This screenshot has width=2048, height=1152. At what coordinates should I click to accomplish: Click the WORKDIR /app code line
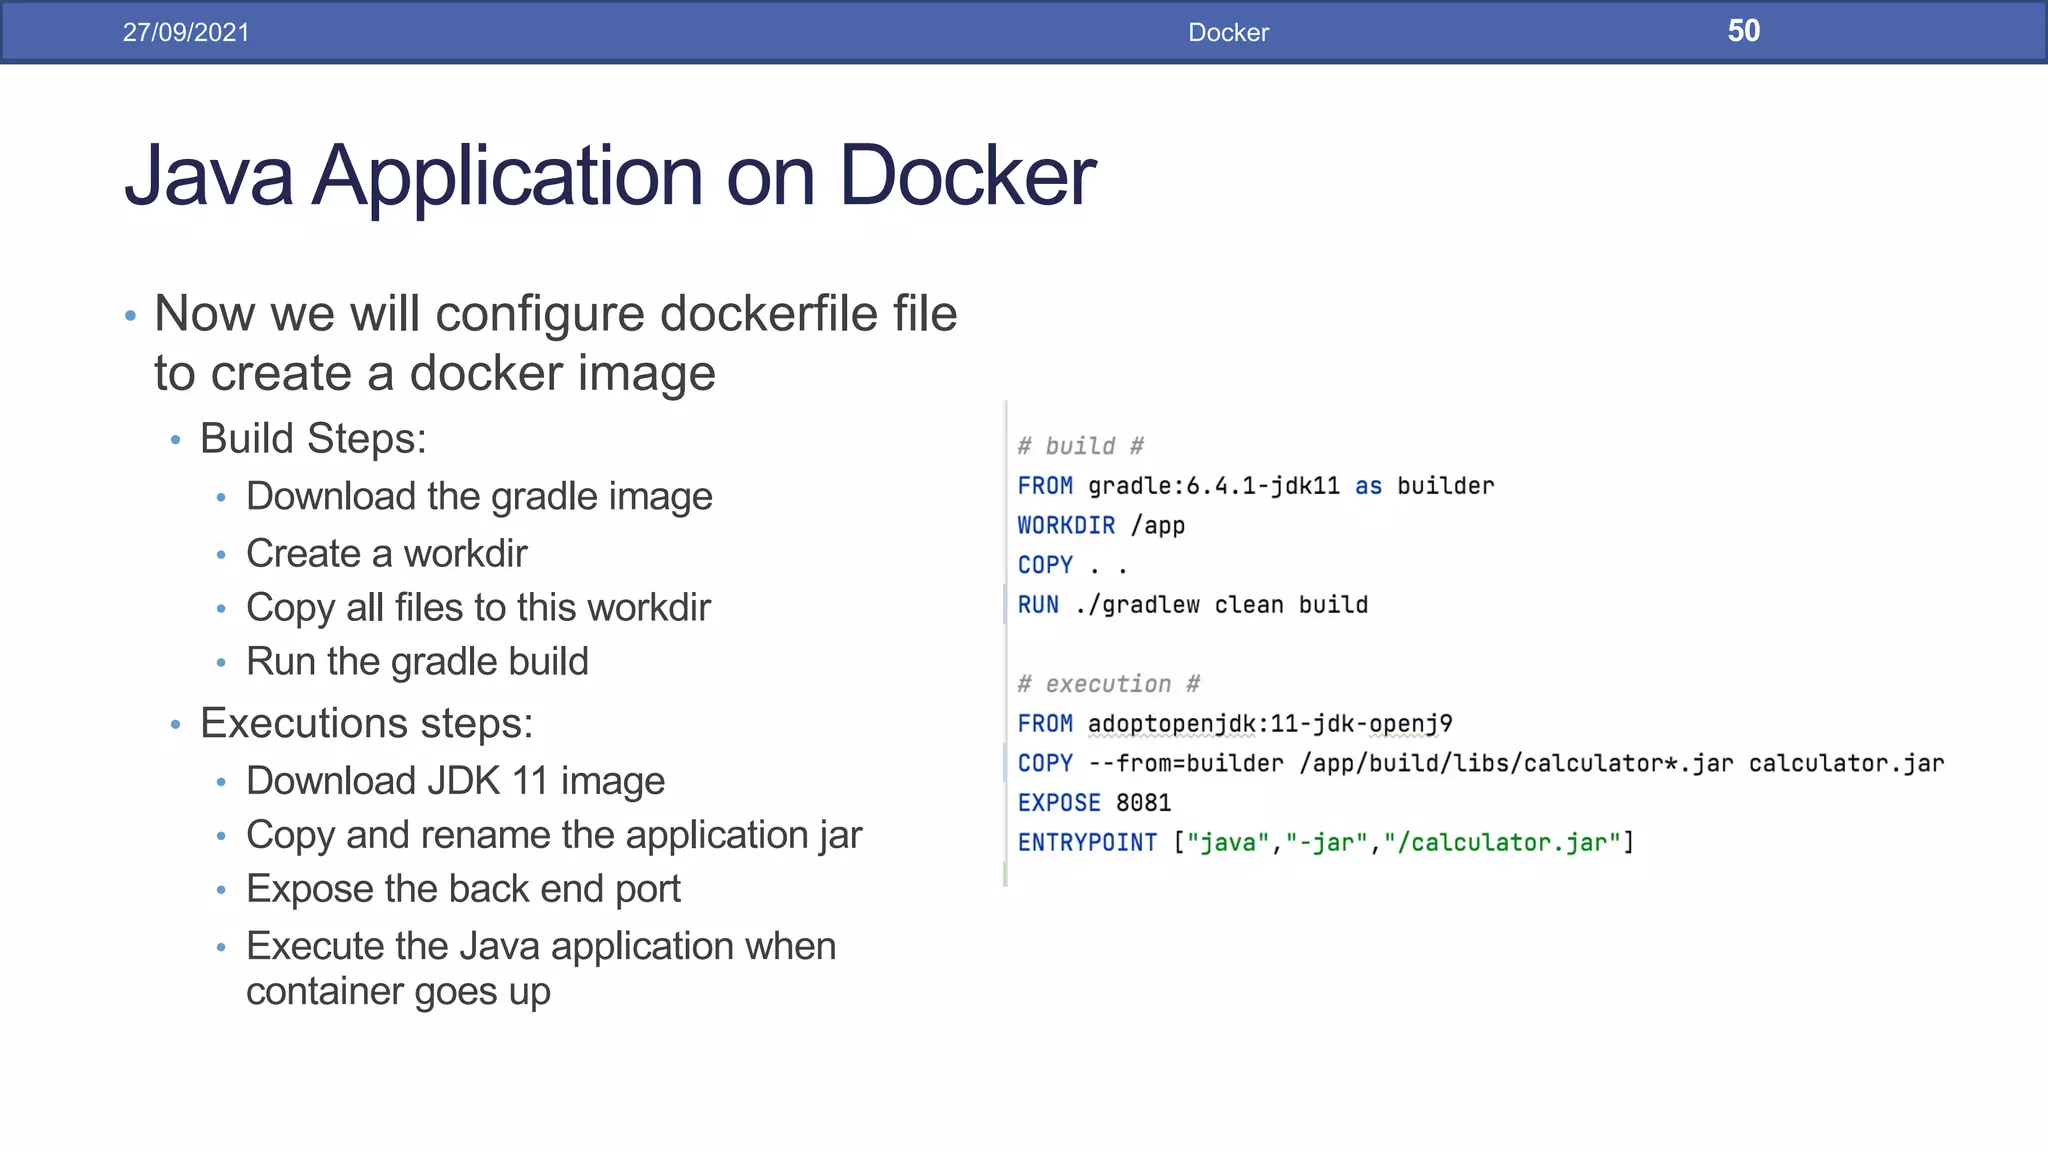(x=1101, y=525)
